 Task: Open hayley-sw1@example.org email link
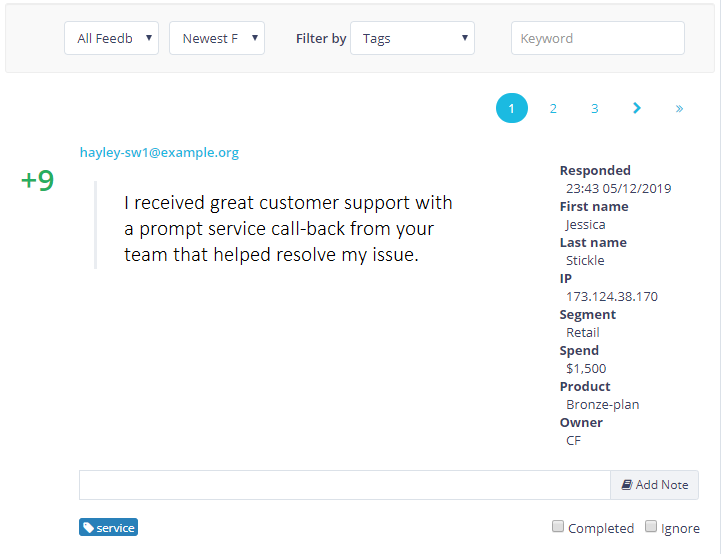point(159,152)
